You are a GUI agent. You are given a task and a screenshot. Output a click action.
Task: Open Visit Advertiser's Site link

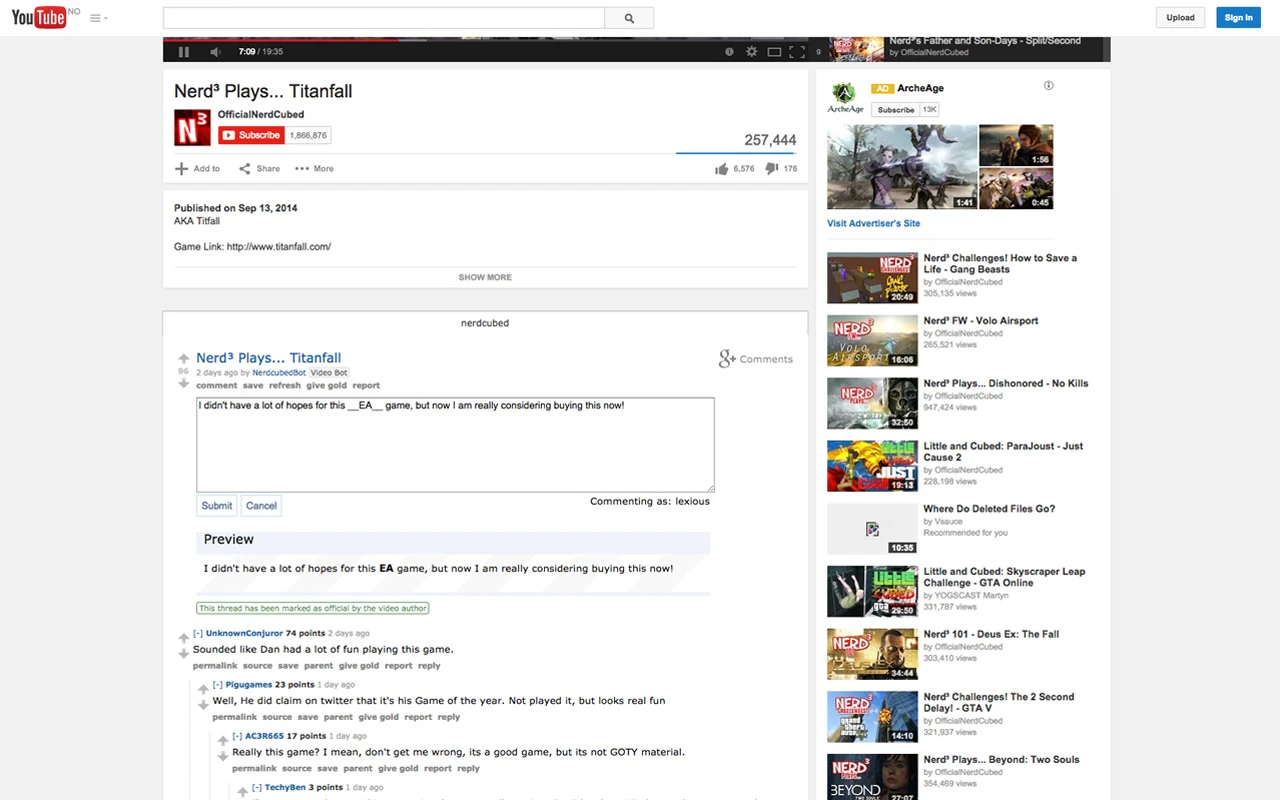pos(873,224)
